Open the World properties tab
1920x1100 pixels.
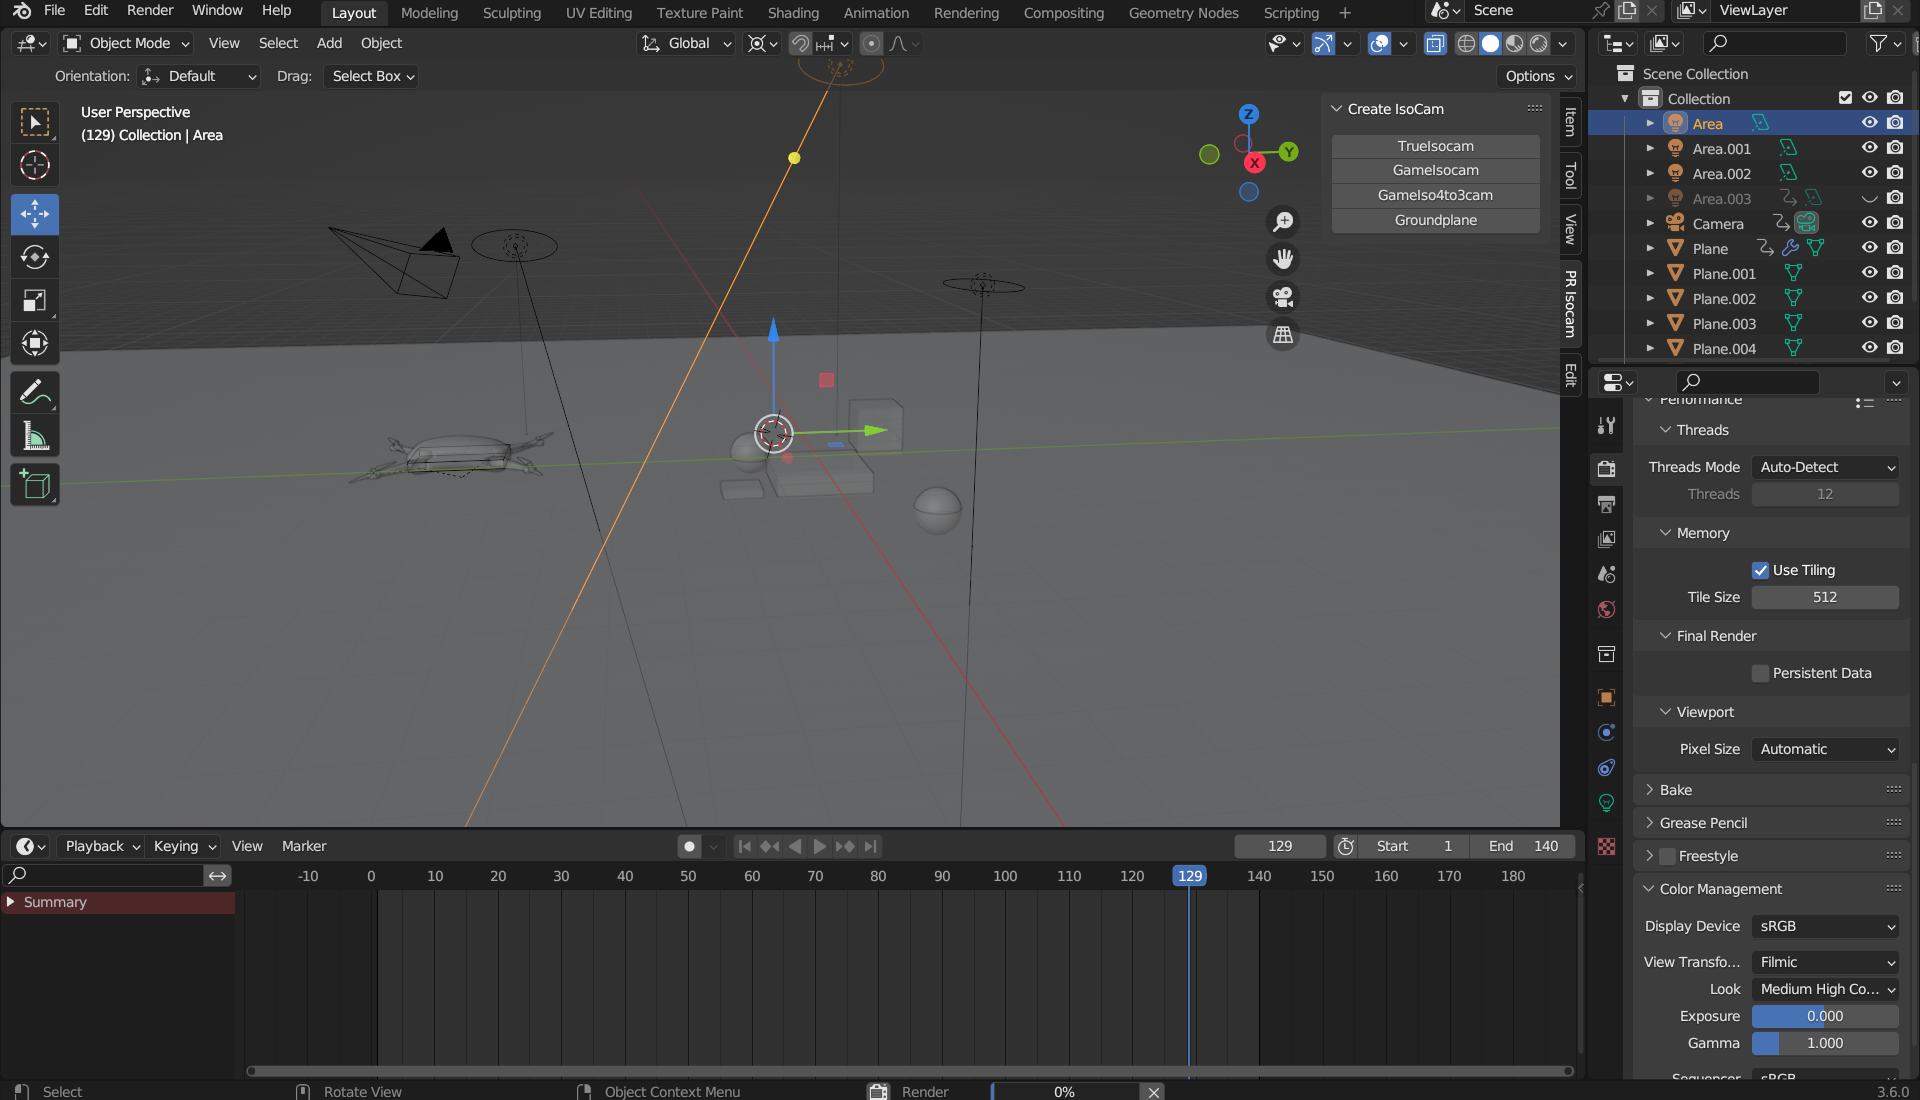[x=1607, y=610]
